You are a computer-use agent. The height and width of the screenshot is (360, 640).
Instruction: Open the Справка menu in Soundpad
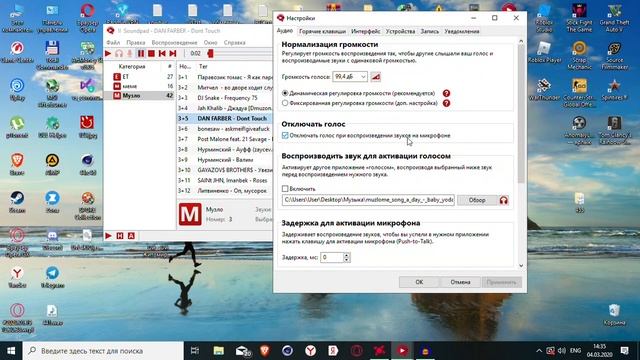(234, 42)
